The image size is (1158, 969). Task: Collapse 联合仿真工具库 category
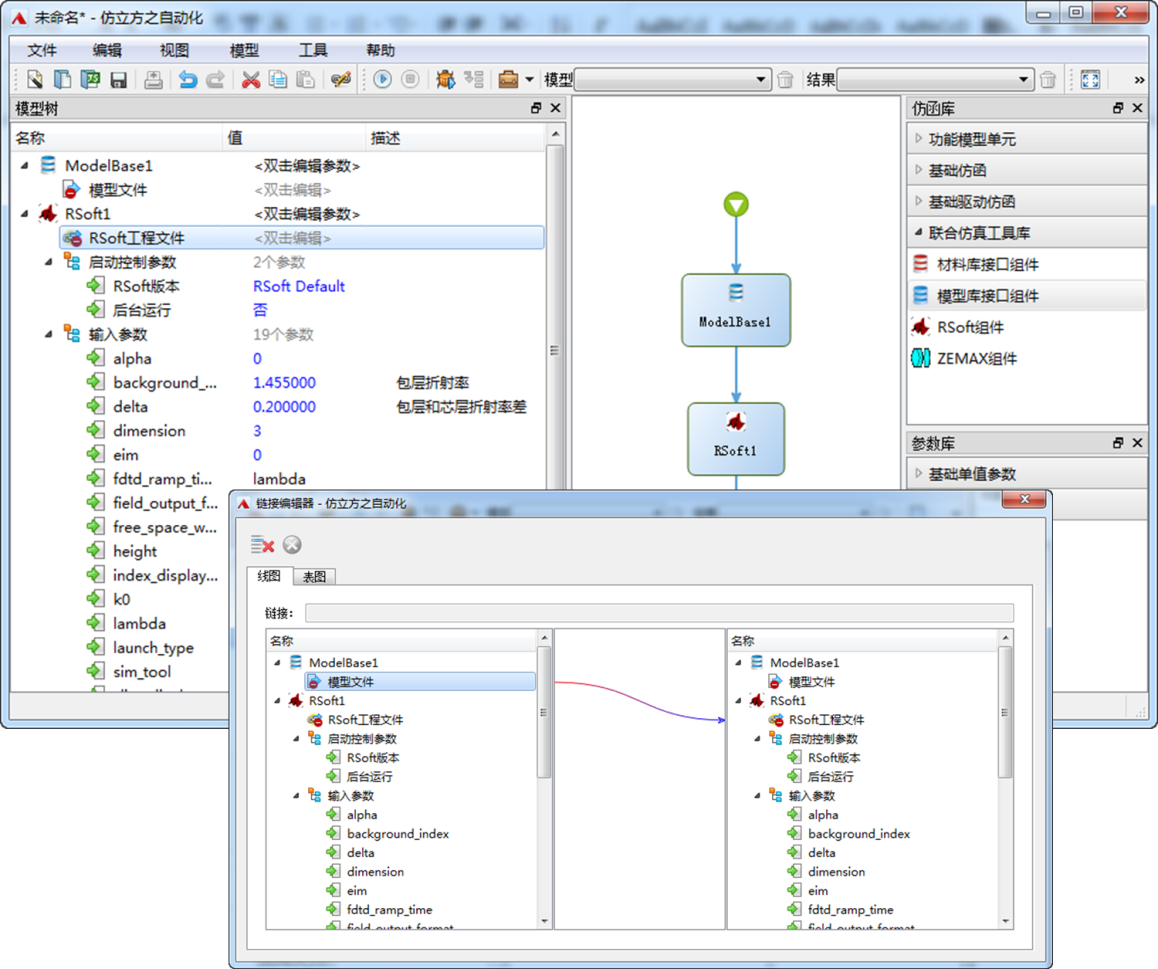(919, 233)
